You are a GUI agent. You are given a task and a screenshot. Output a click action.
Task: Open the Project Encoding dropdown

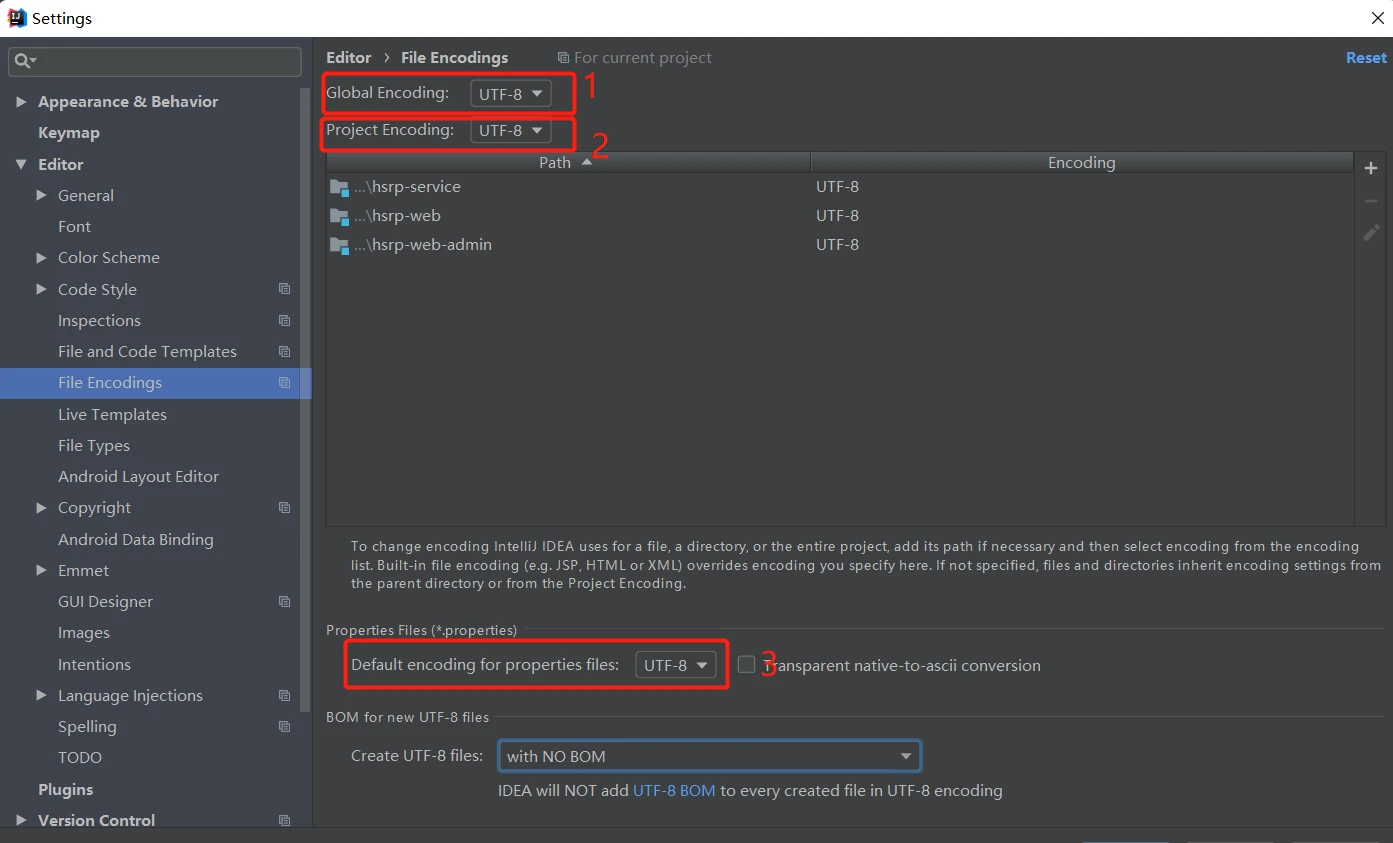pyautogui.click(x=510, y=130)
